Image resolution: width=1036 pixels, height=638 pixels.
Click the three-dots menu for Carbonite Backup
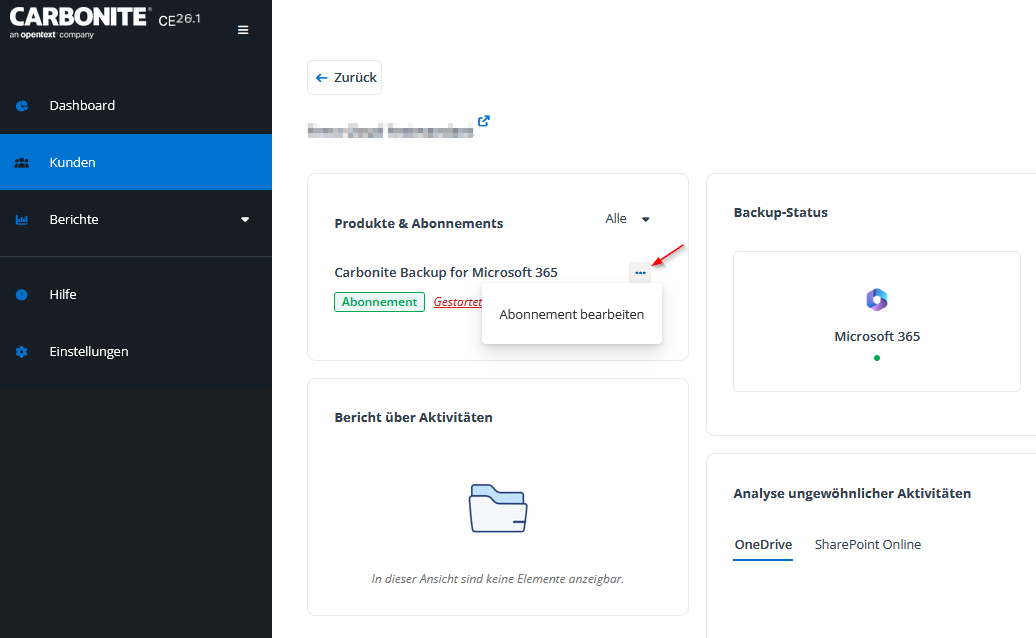click(640, 273)
